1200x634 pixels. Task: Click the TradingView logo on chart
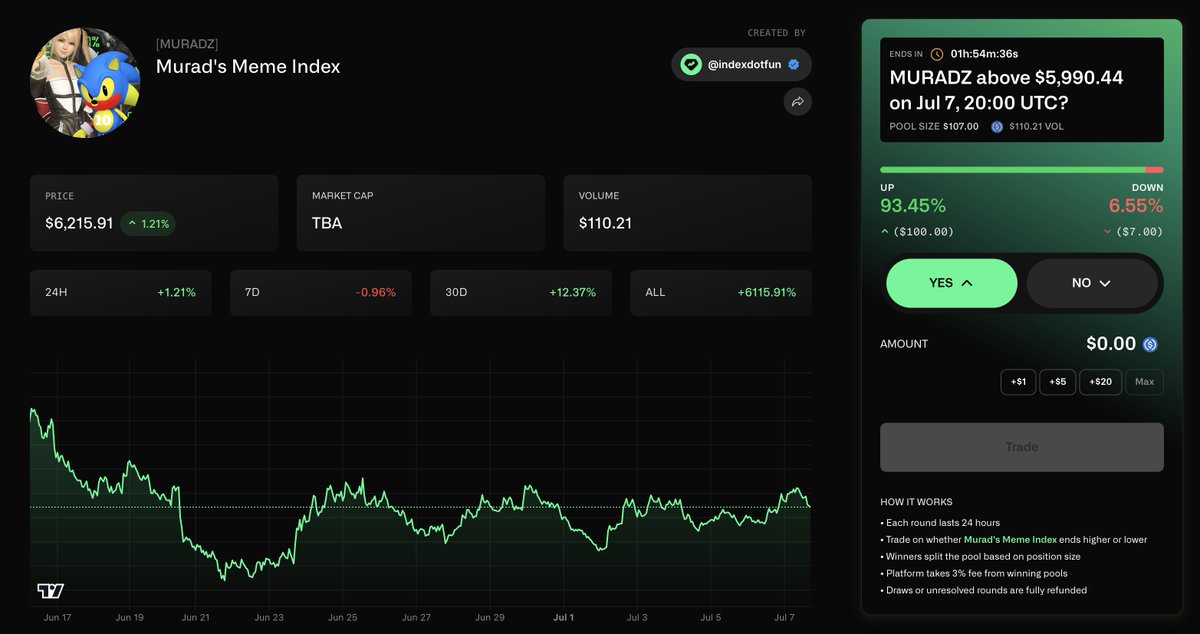click(50, 590)
